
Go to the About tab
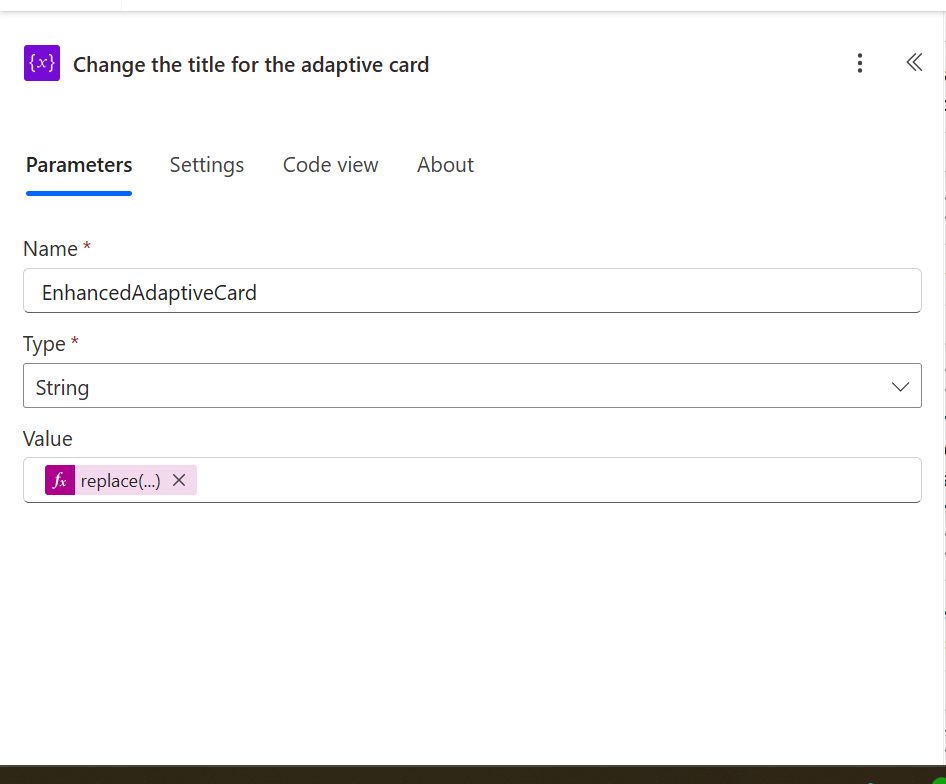click(445, 165)
